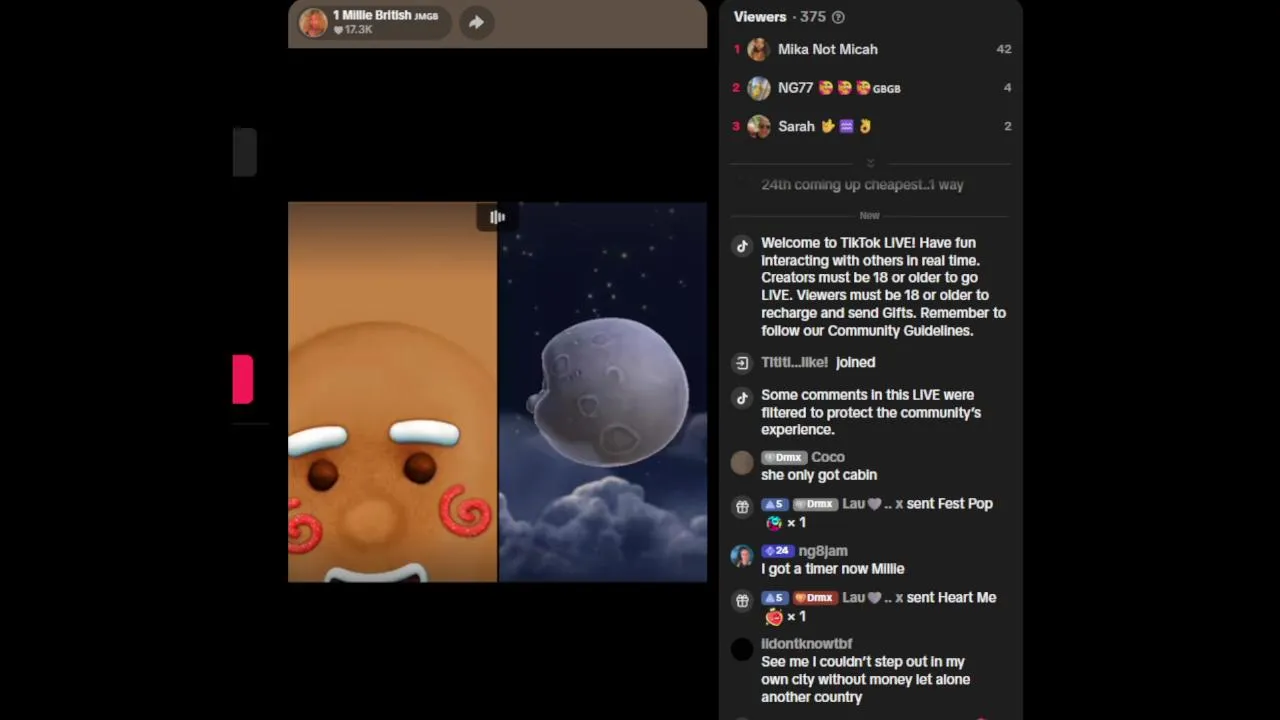Click the gift icon beside Heart Me message
The image size is (1280, 720).
click(742, 601)
